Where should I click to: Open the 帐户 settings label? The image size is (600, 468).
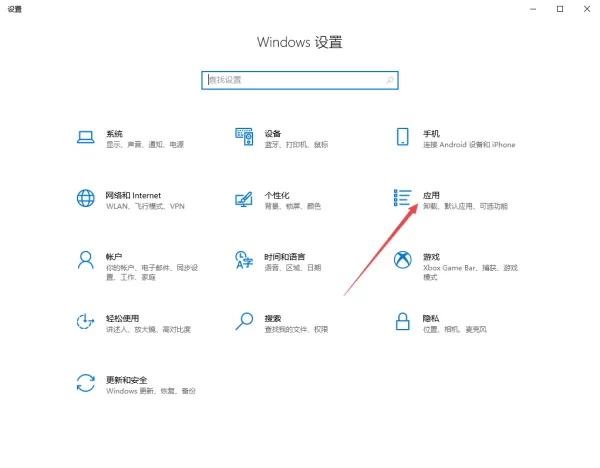tap(114, 257)
